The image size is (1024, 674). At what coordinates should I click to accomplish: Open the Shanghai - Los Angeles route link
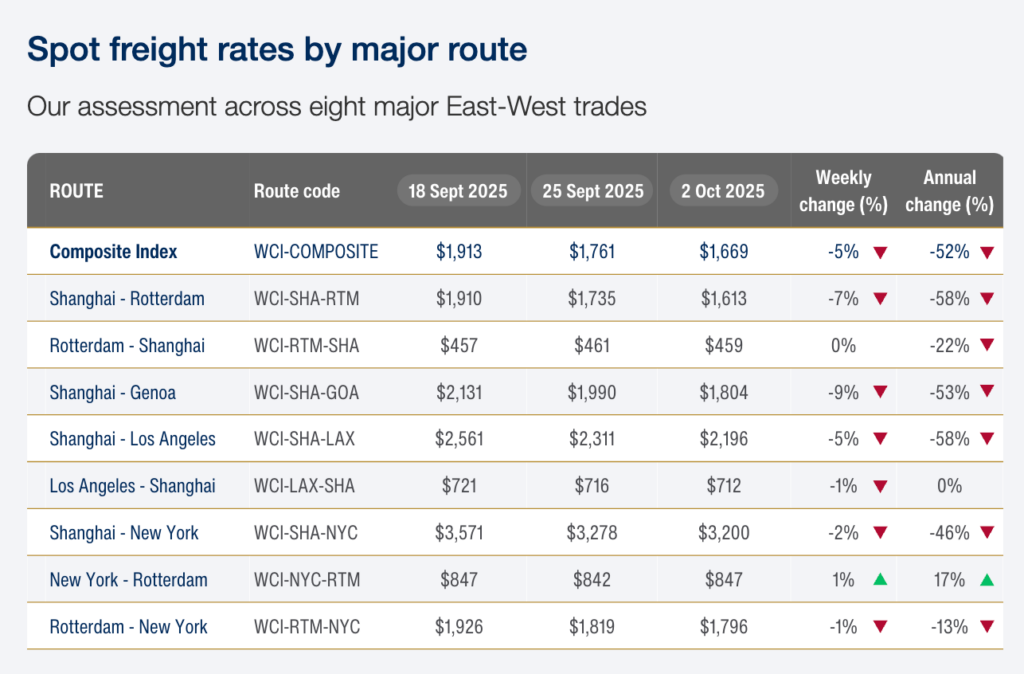click(x=132, y=440)
